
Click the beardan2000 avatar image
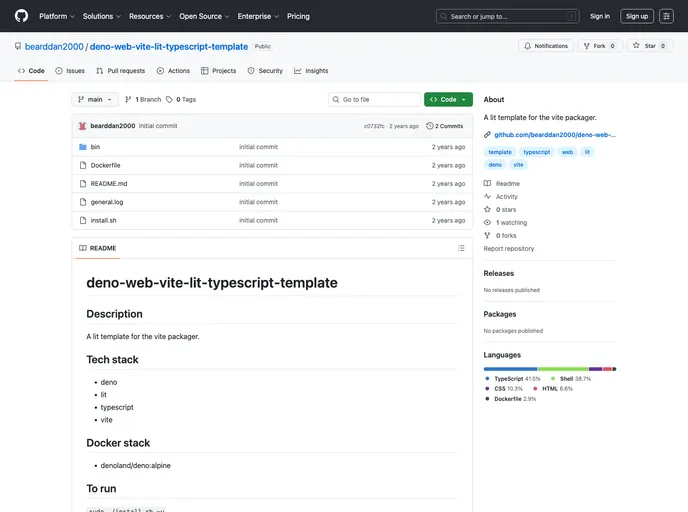click(x=82, y=126)
